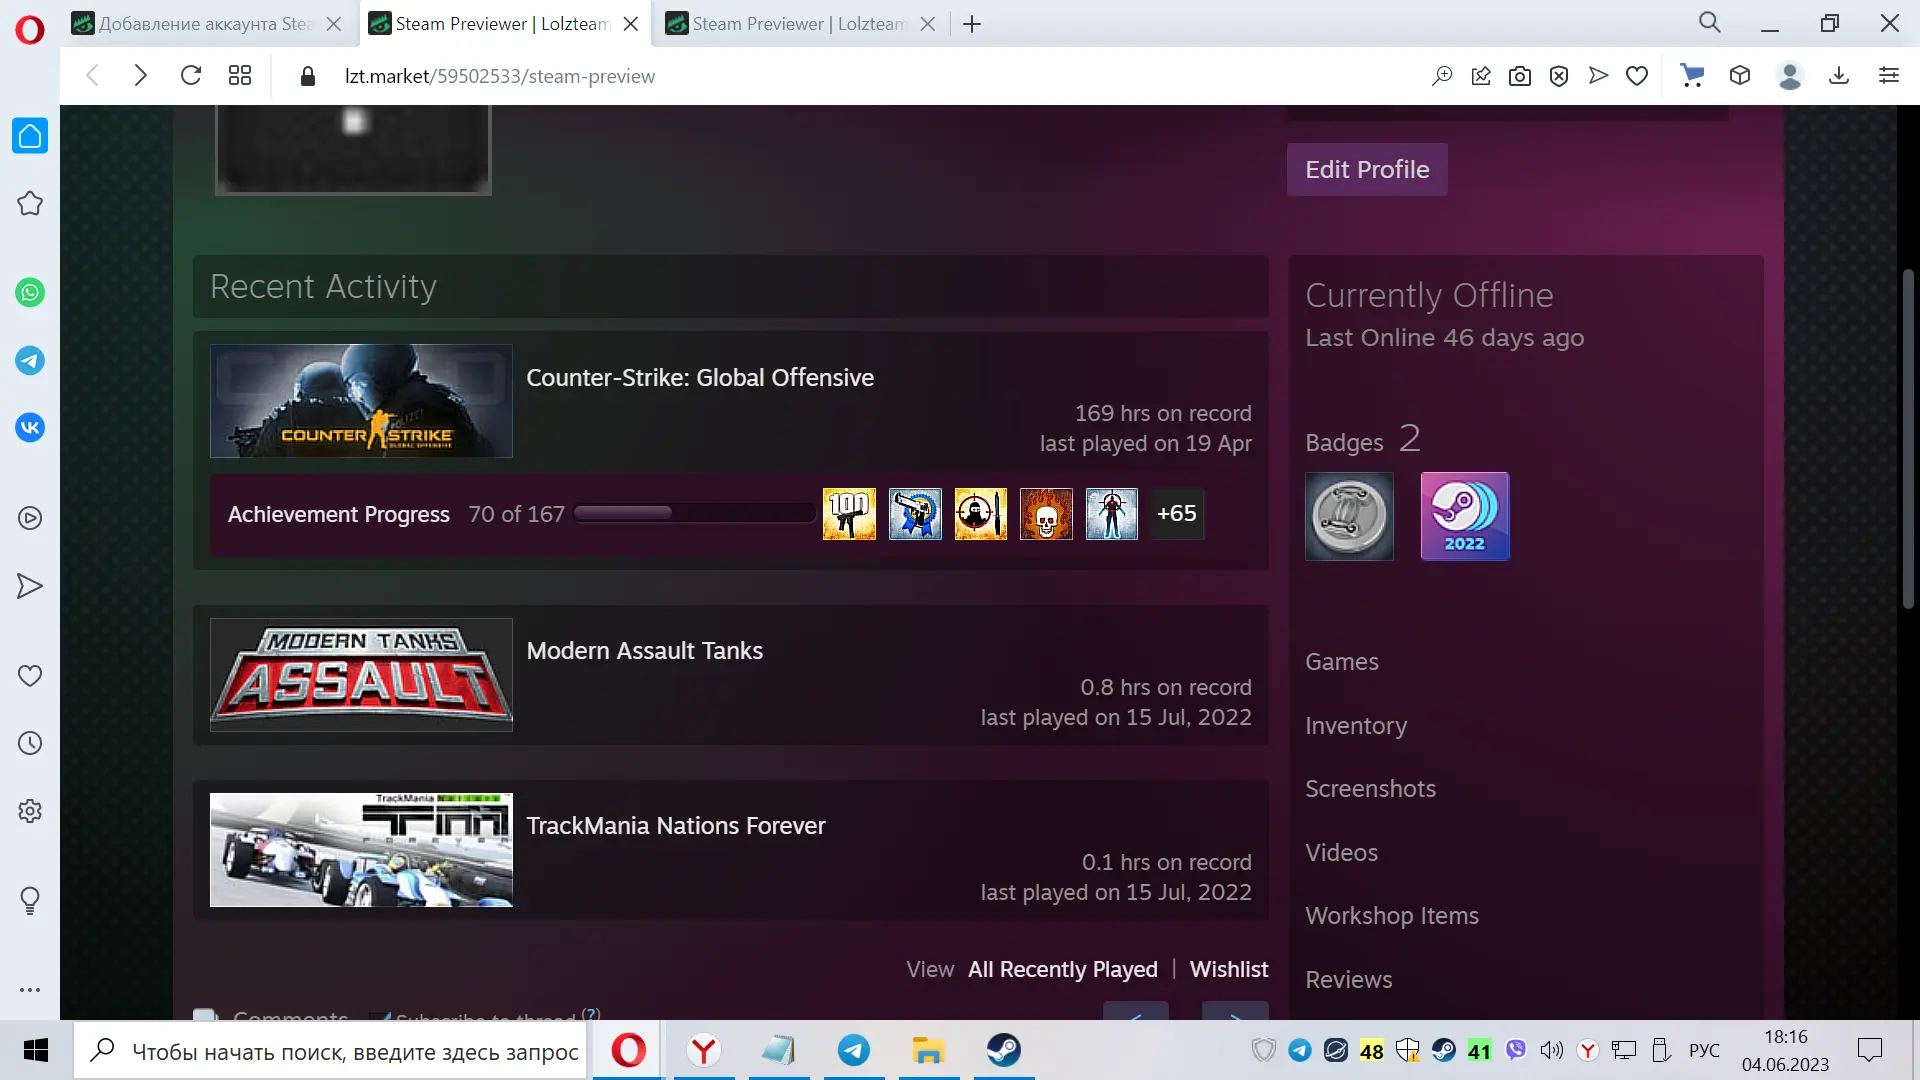Click the page vertical scrollbar
The image size is (1920, 1080).
(1908, 439)
